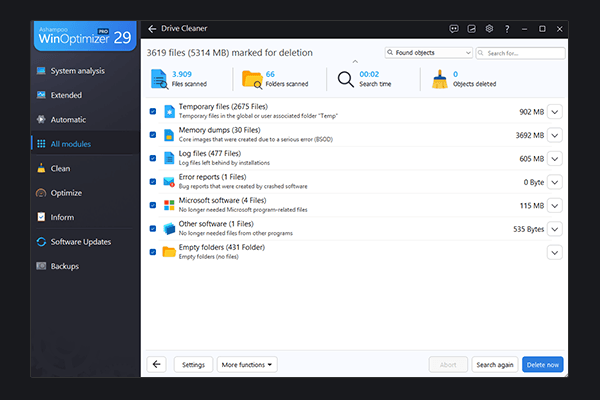
Task: Expand the Error reports row chevron
Action: click(554, 183)
